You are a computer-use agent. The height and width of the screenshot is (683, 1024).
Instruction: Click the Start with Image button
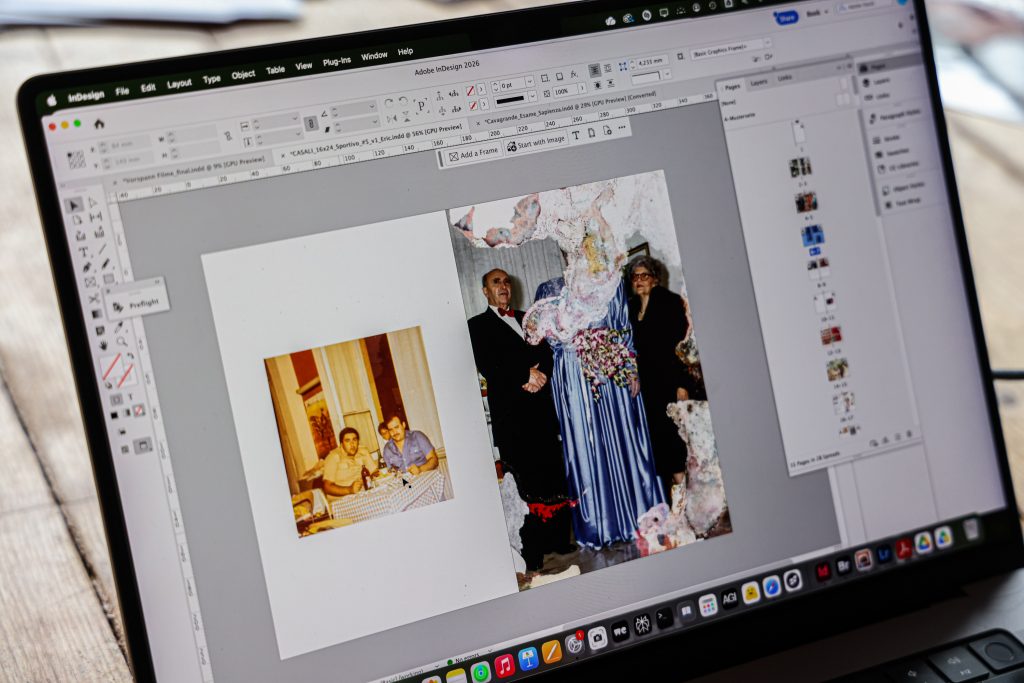[536, 143]
